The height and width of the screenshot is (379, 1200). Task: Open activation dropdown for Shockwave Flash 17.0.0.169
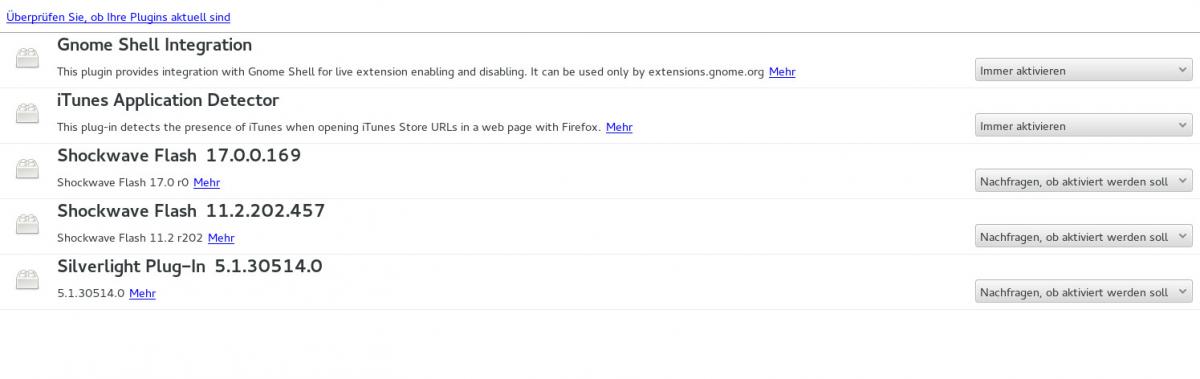1083,181
